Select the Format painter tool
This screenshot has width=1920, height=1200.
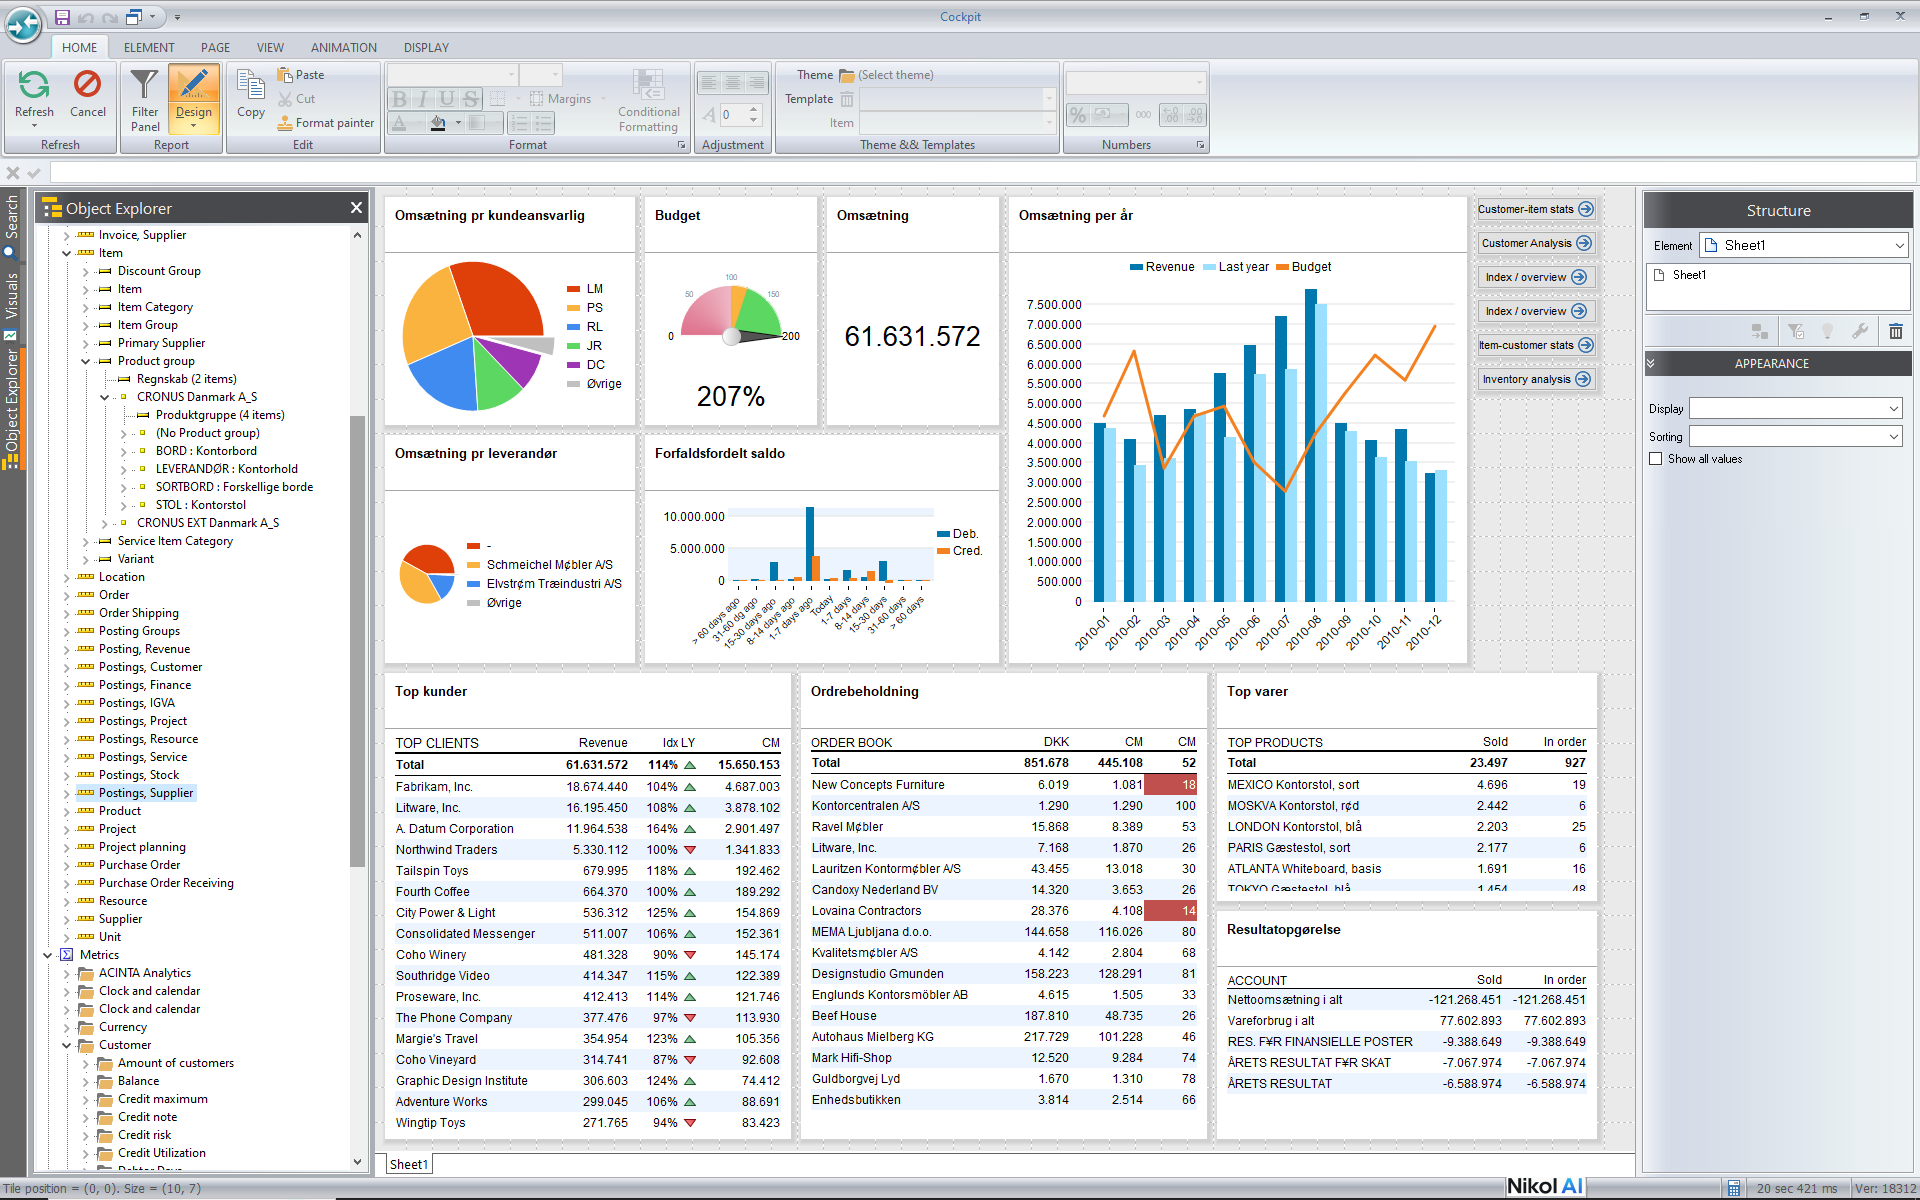(x=326, y=123)
